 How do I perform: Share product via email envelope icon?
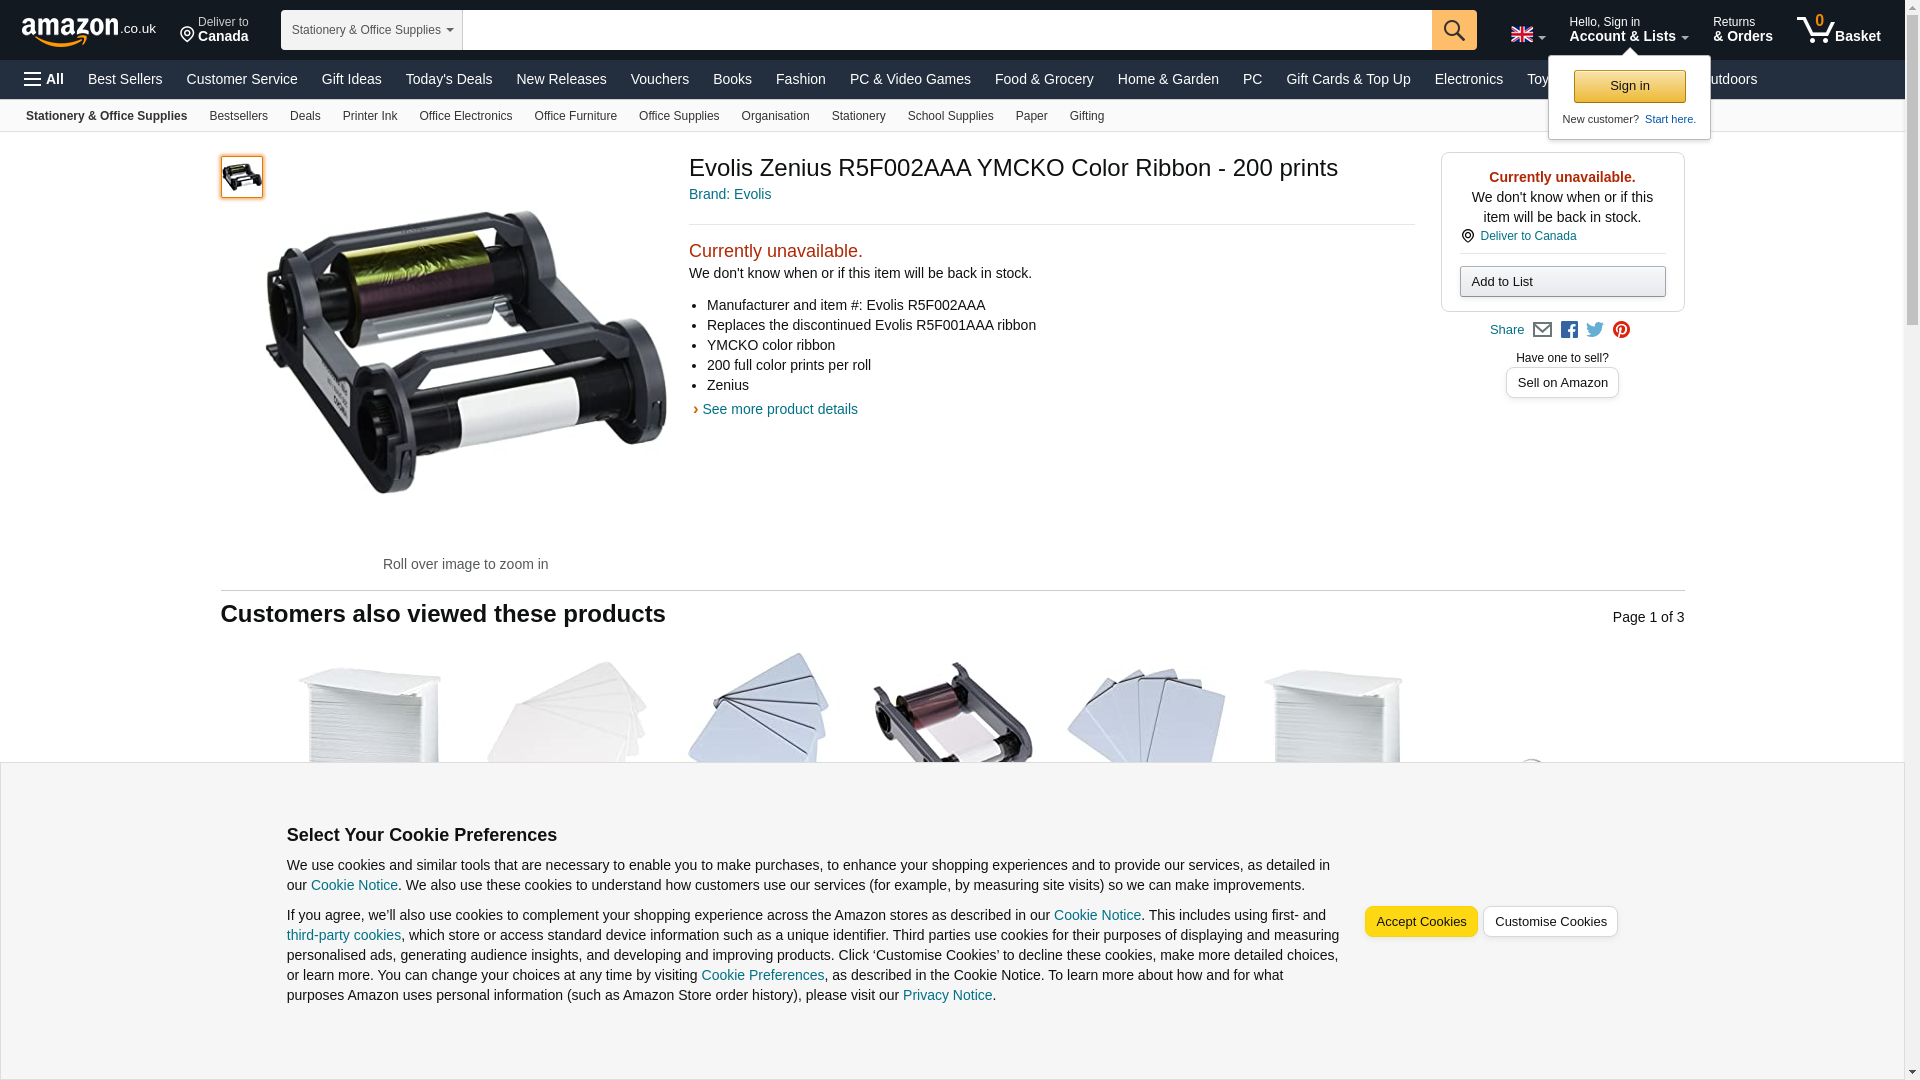click(x=1542, y=330)
